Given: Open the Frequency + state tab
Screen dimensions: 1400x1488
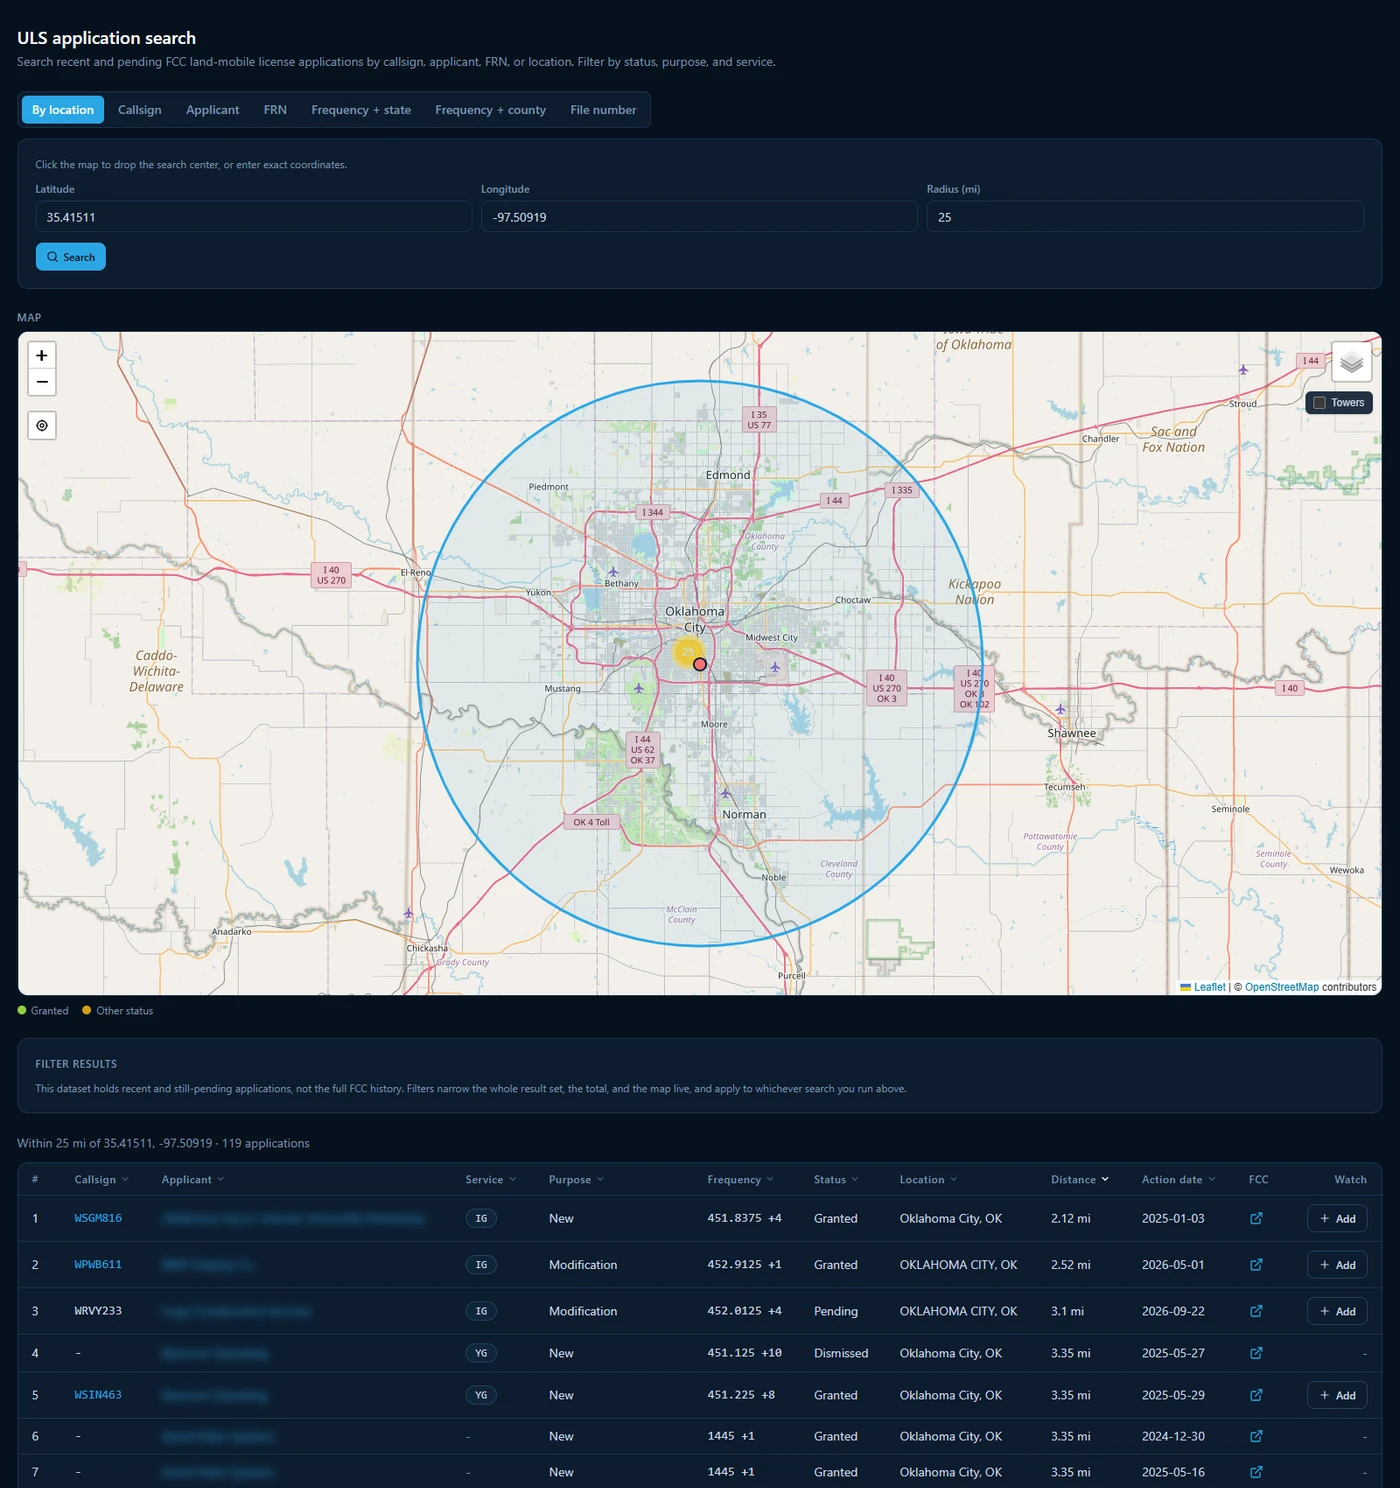Looking at the screenshot, I should point(361,110).
